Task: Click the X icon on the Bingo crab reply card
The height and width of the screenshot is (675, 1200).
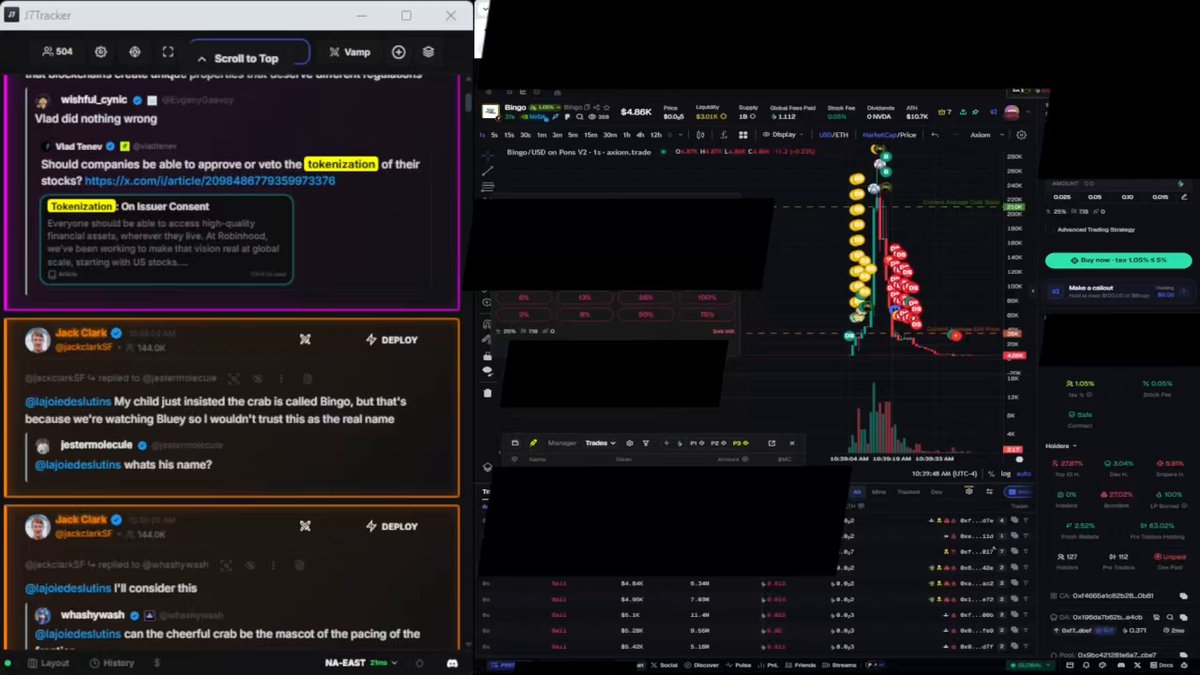Action: (305, 339)
